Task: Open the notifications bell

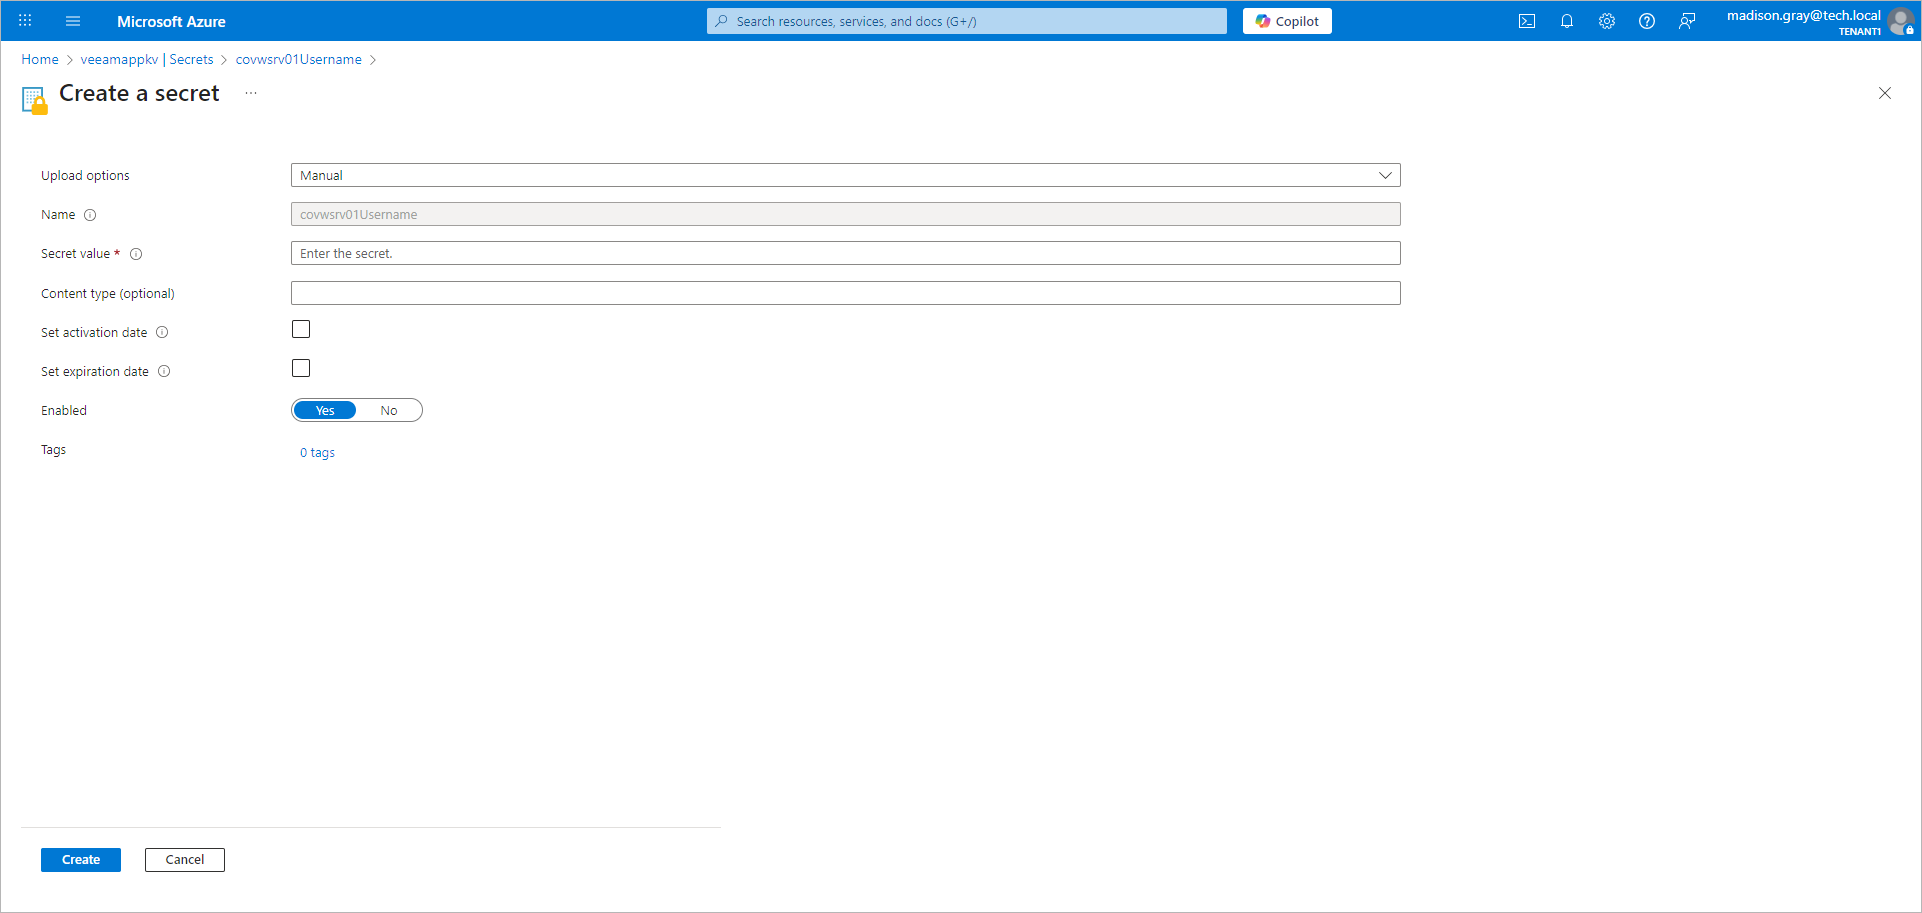Action: (1567, 20)
